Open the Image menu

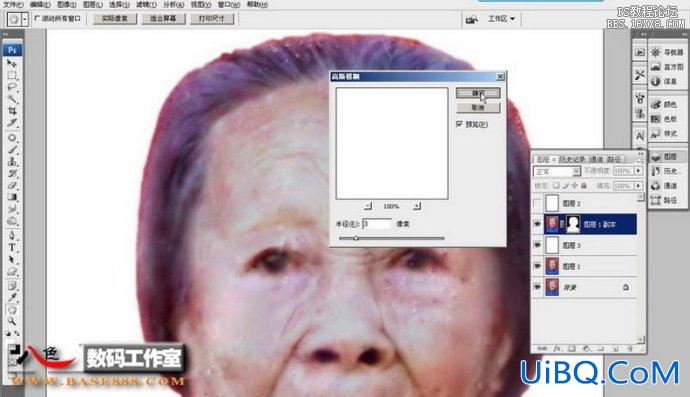click(x=67, y=4)
